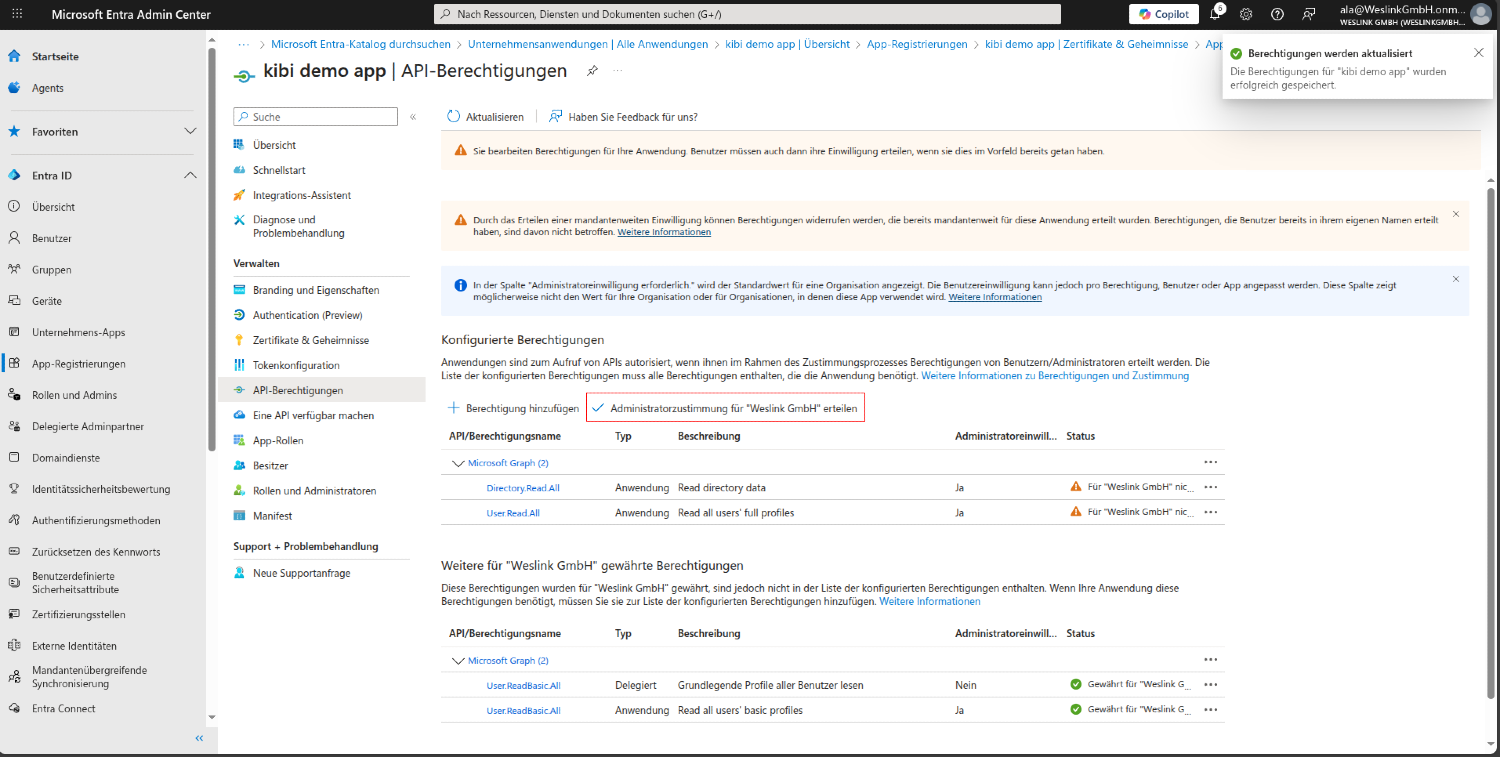Screen dimensions: 1500x757
Task: Click the Copilot button
Action: pos(1164,14)
